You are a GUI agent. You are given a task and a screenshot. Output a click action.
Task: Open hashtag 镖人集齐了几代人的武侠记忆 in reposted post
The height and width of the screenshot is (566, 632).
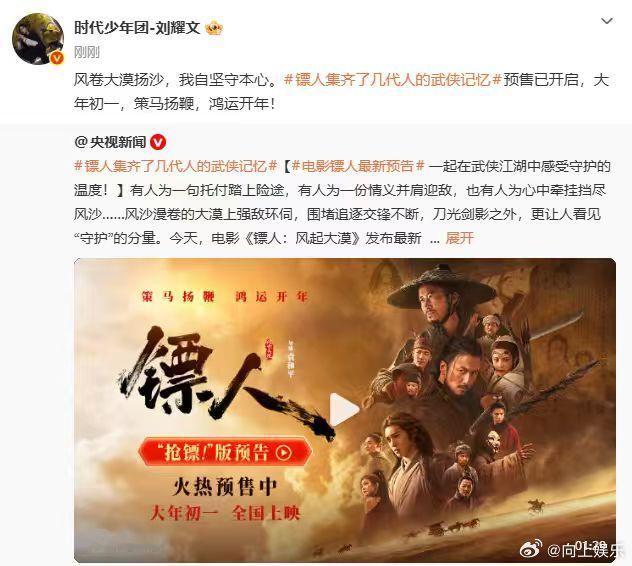click(176, 166)
